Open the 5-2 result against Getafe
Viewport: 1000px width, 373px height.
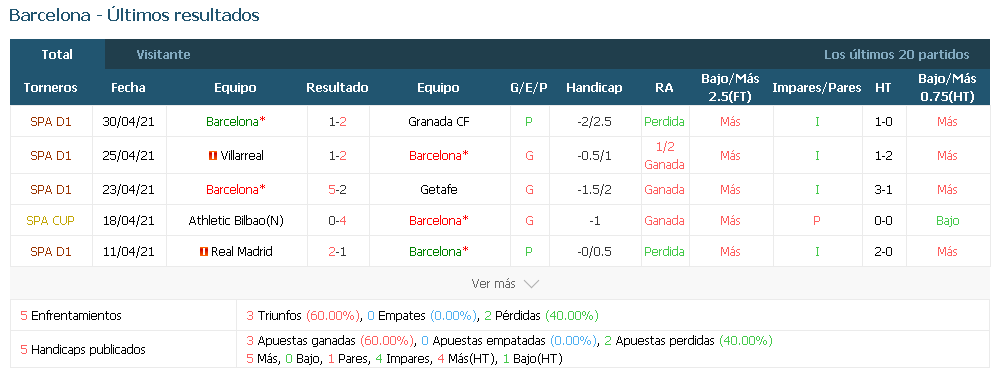click(x=337, y=189)
